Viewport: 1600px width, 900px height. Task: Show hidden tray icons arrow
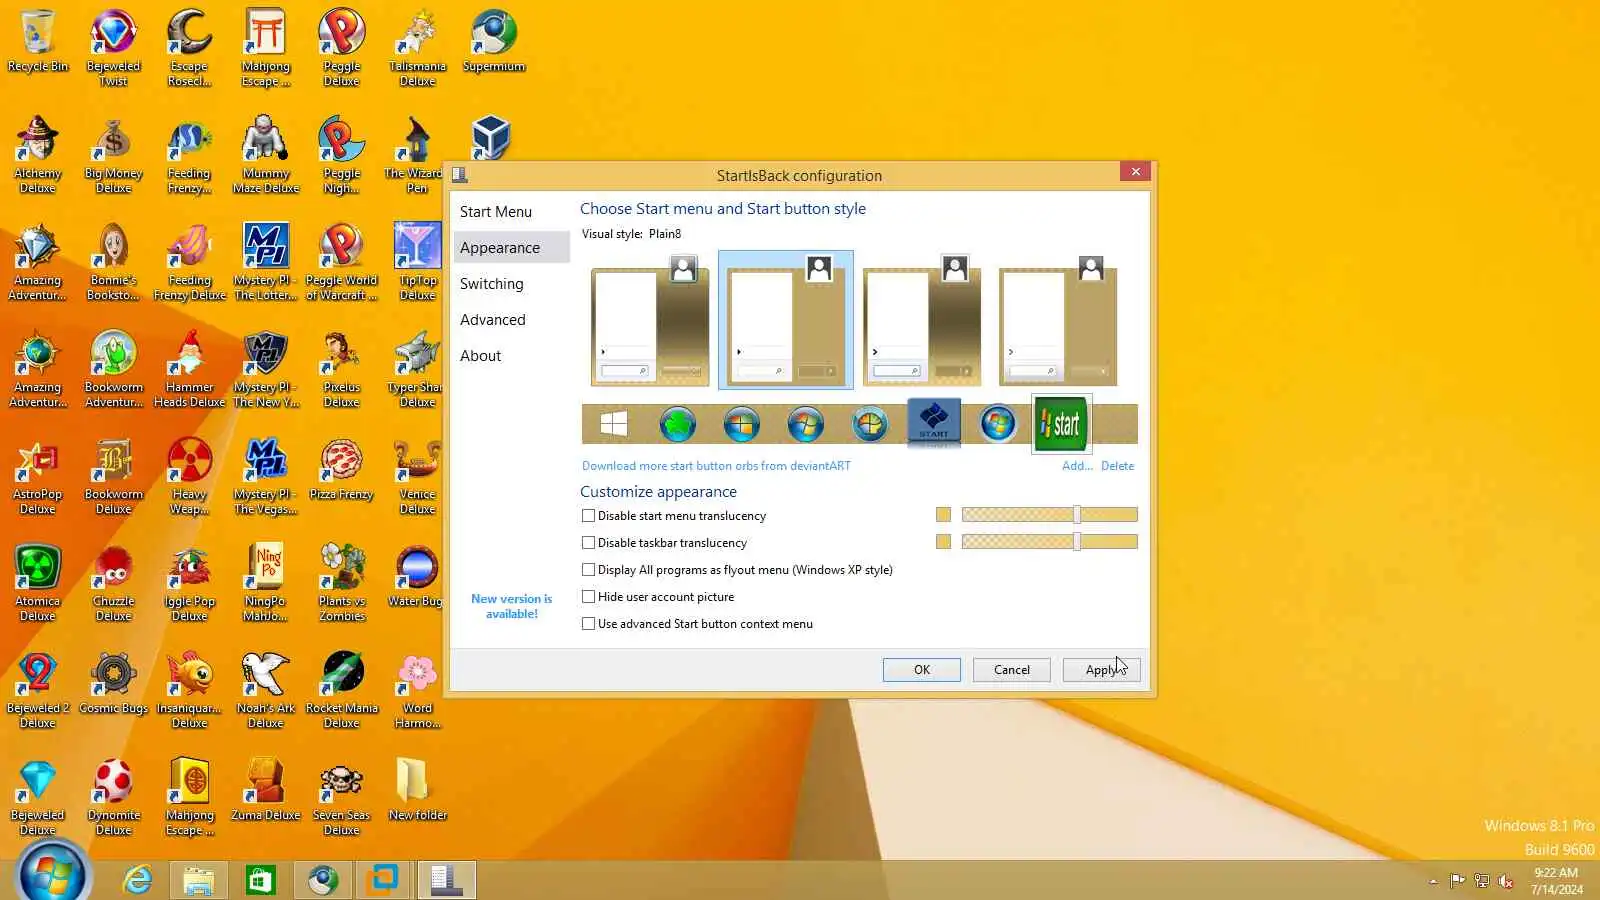click(1434, 881)
